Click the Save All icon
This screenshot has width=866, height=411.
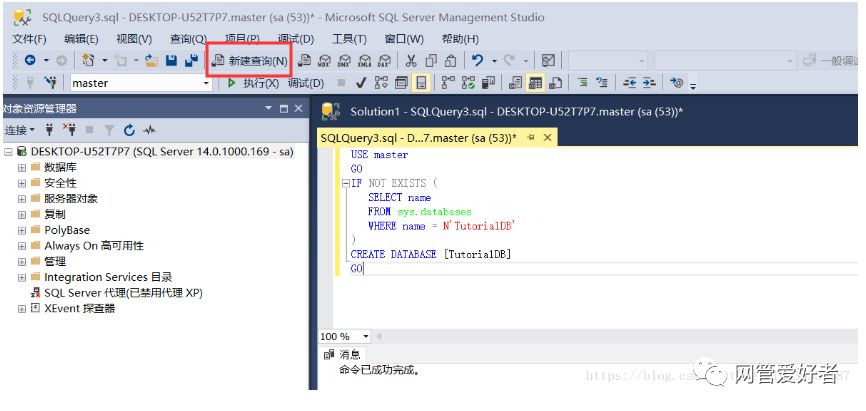[x=191, y=61]
